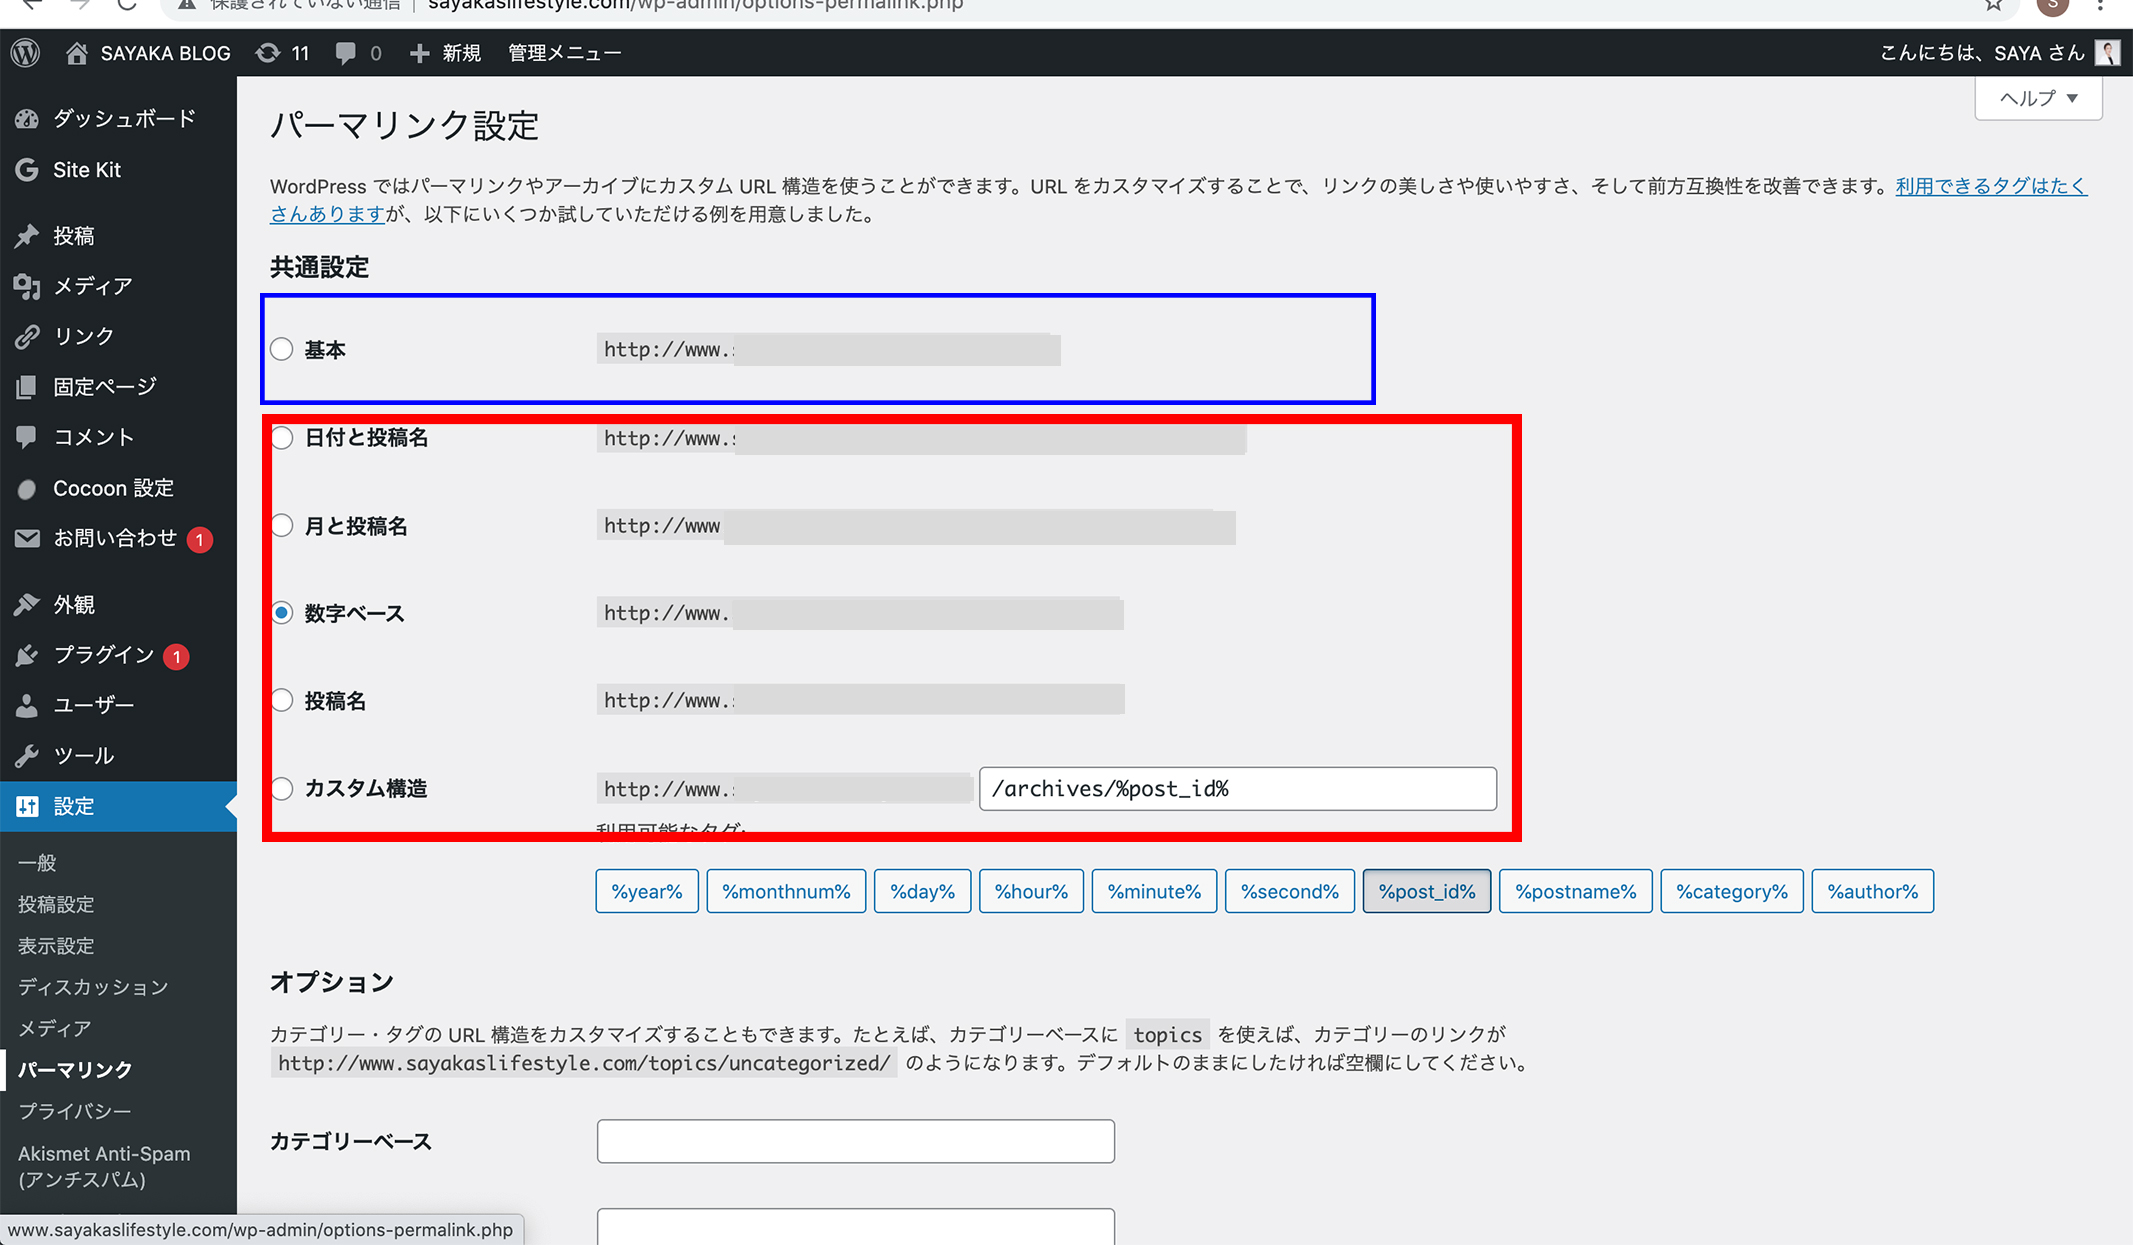This screenshot has width=2133, height=1245.
Task: Click the Chrome profile avatar icon
Action: pos(2052,5)
